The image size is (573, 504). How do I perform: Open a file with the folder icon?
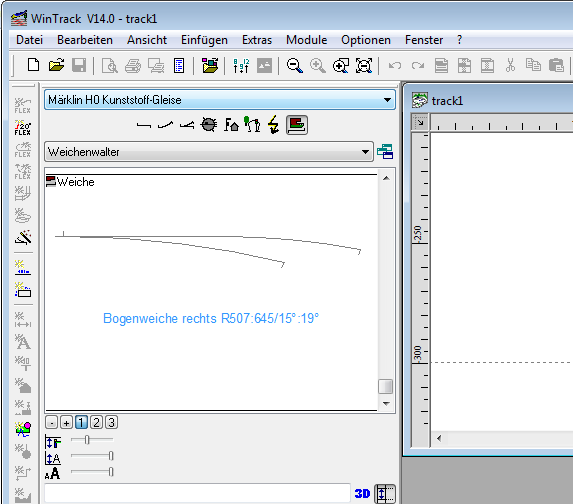tap(57, 65)
